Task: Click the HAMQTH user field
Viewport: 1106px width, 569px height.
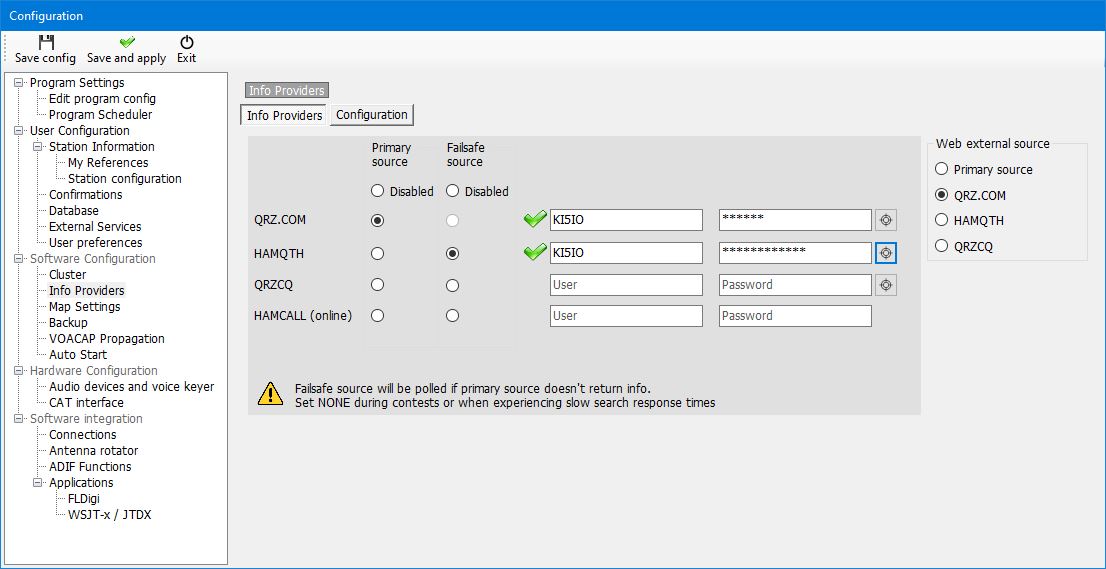Action: point(626,252)
